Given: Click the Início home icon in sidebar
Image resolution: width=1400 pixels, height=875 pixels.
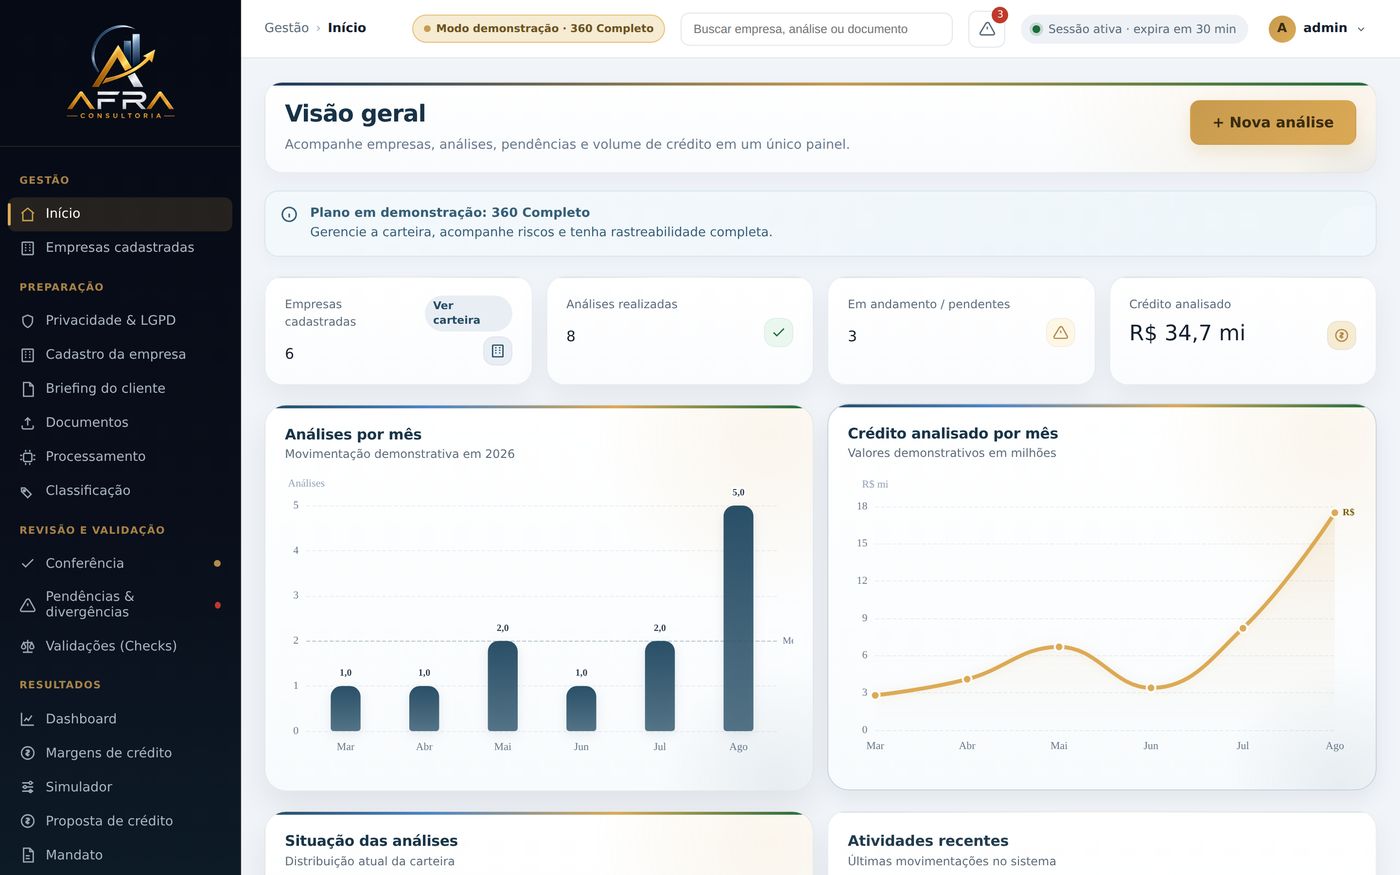Looking at the screenshot, I should coord(28,214).
